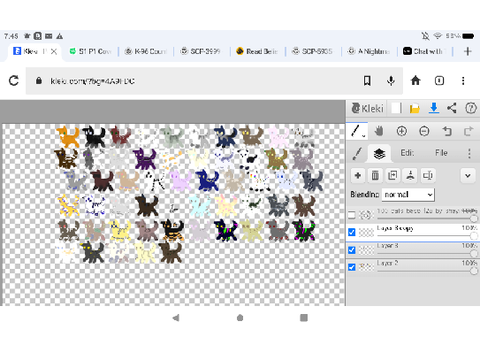Show the '100 cats base' layer
The height and width of the screenshot is (360, 480).
click(x=352, y=215)
